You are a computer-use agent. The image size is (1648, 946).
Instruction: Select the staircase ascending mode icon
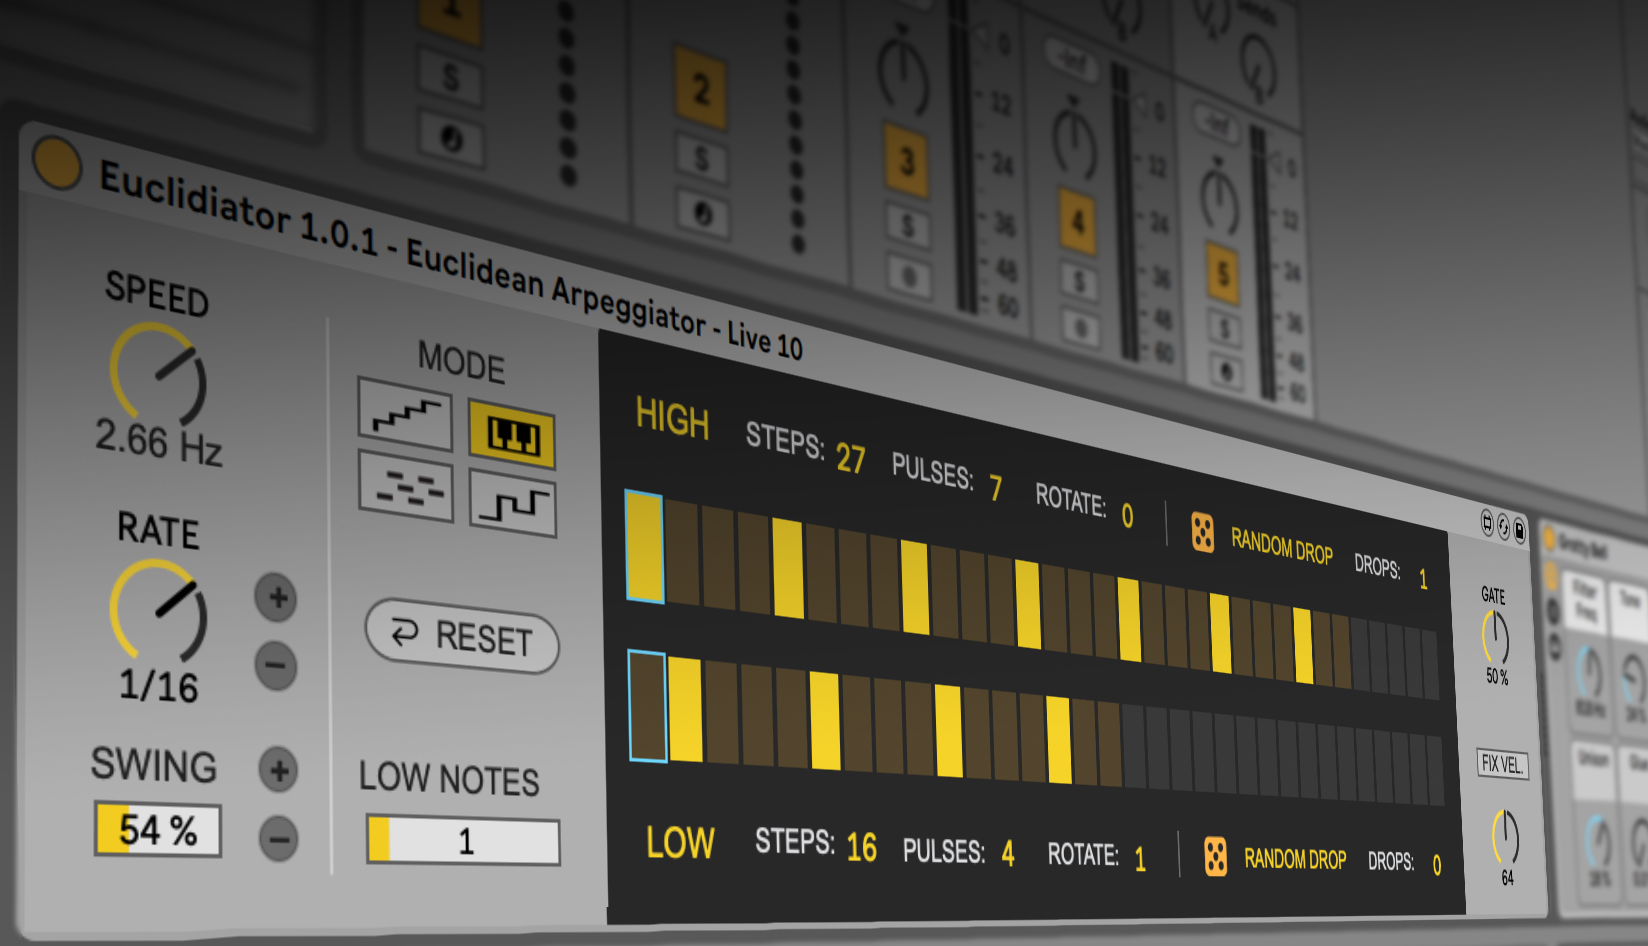pyautogui.click(x=405, y=413)
